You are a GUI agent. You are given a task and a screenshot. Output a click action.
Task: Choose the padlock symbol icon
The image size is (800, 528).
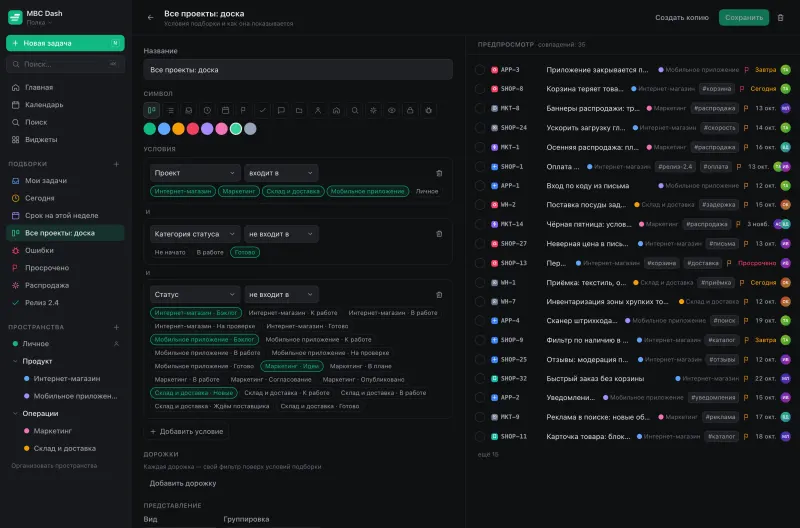[410, 110]
